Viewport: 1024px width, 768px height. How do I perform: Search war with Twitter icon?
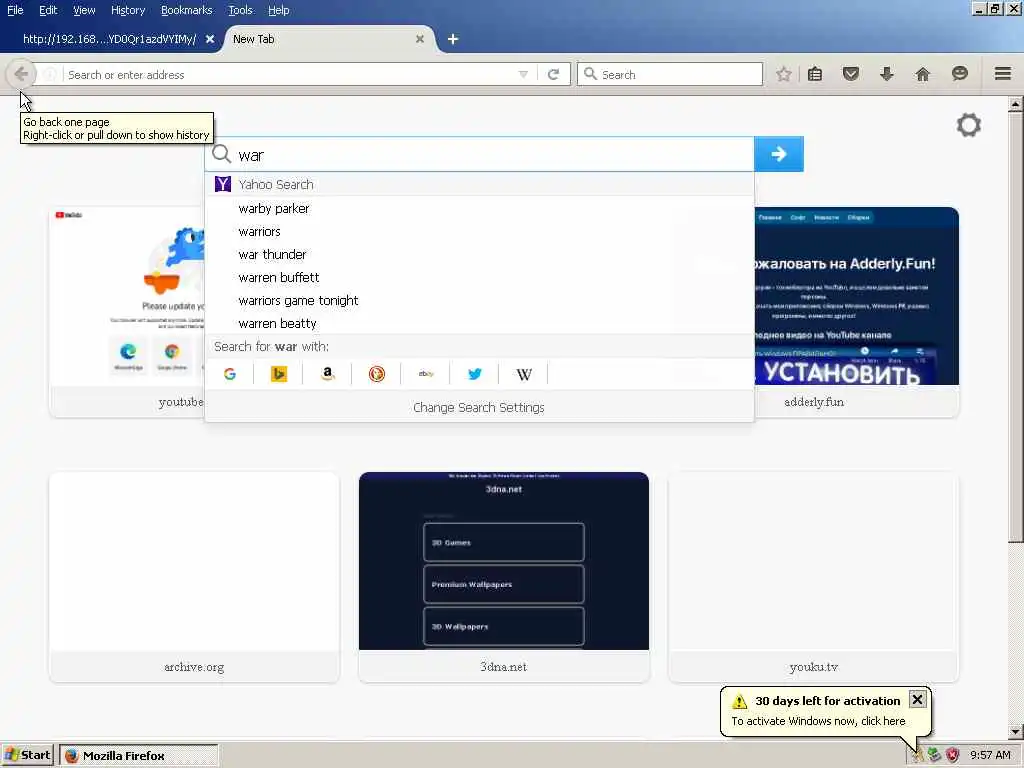pyautogui.click(x=475, y=374)
